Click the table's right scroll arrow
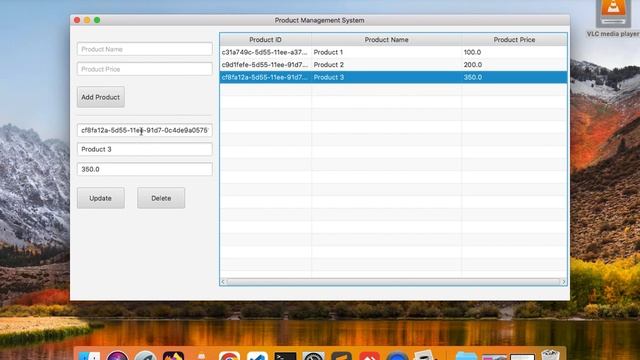Viewport: 640px width, 360px height. [564, 282]
